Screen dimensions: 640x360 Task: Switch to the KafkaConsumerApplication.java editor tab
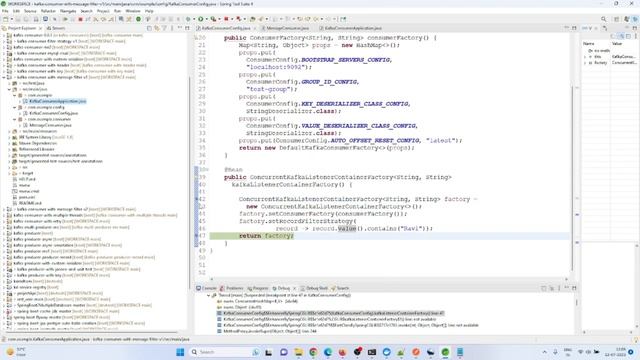[x=353, y=28]
